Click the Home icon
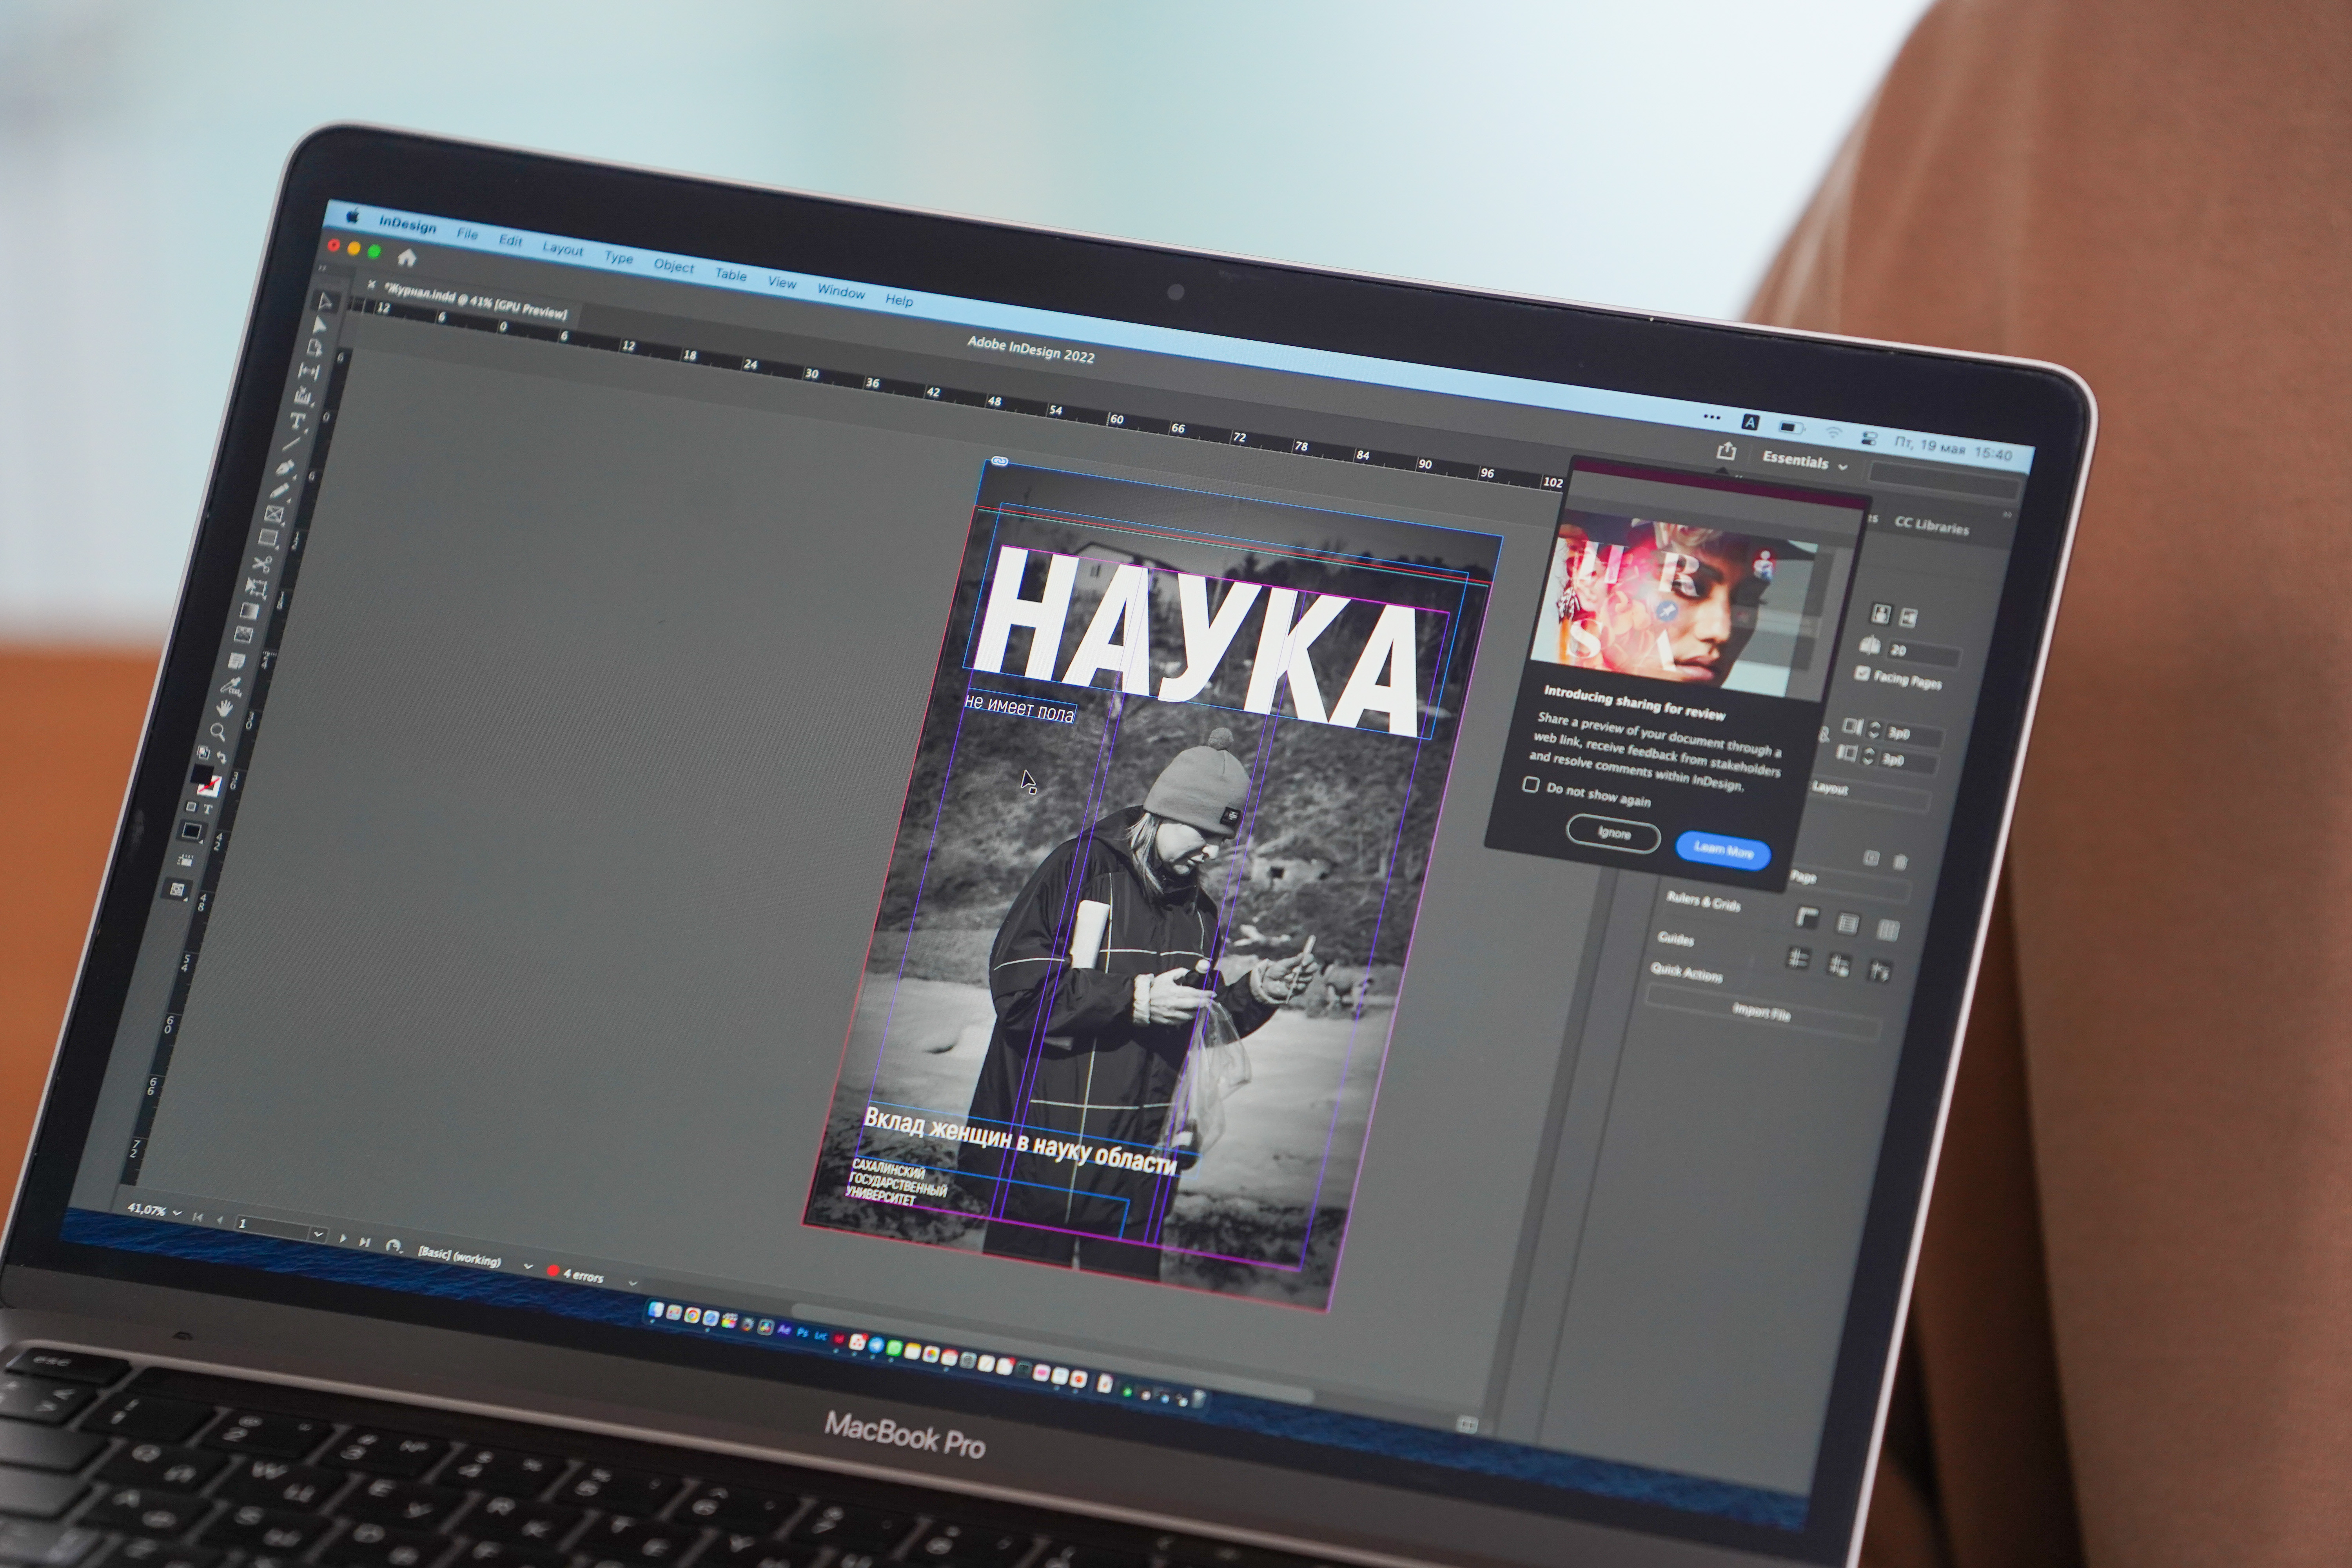 (x=406, y=258)
